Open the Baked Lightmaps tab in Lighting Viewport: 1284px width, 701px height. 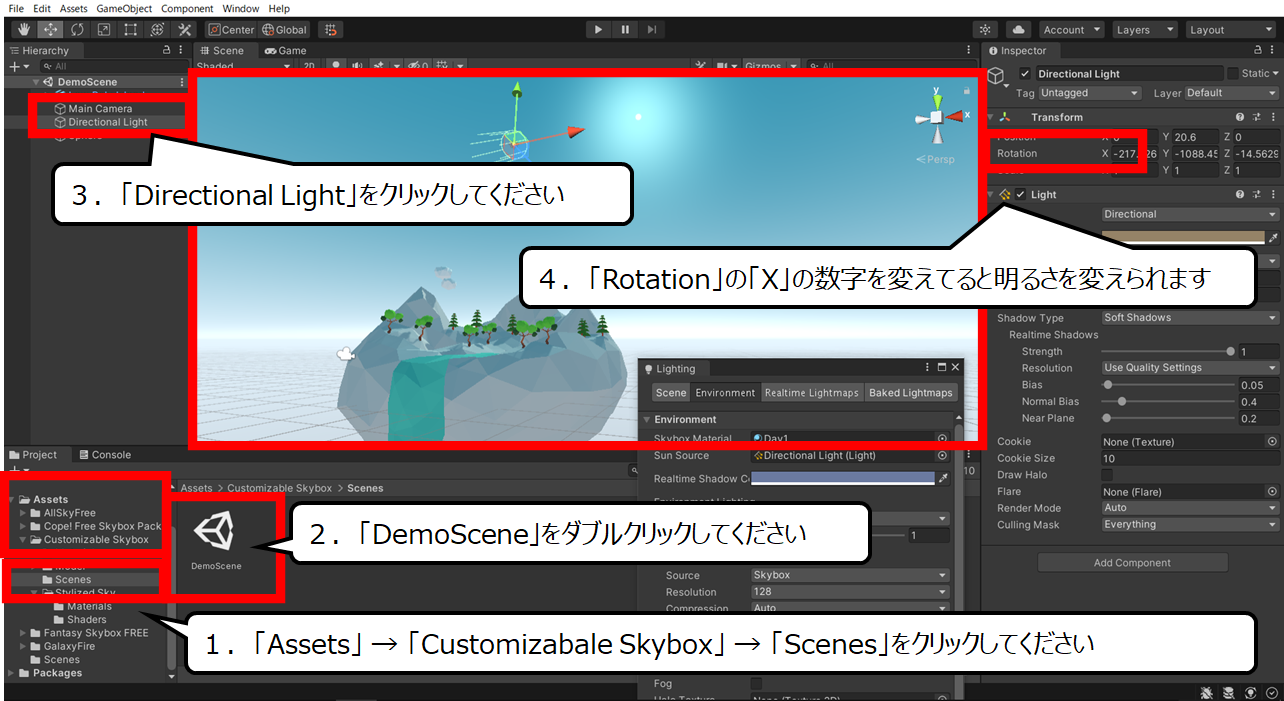click(911, 393)
